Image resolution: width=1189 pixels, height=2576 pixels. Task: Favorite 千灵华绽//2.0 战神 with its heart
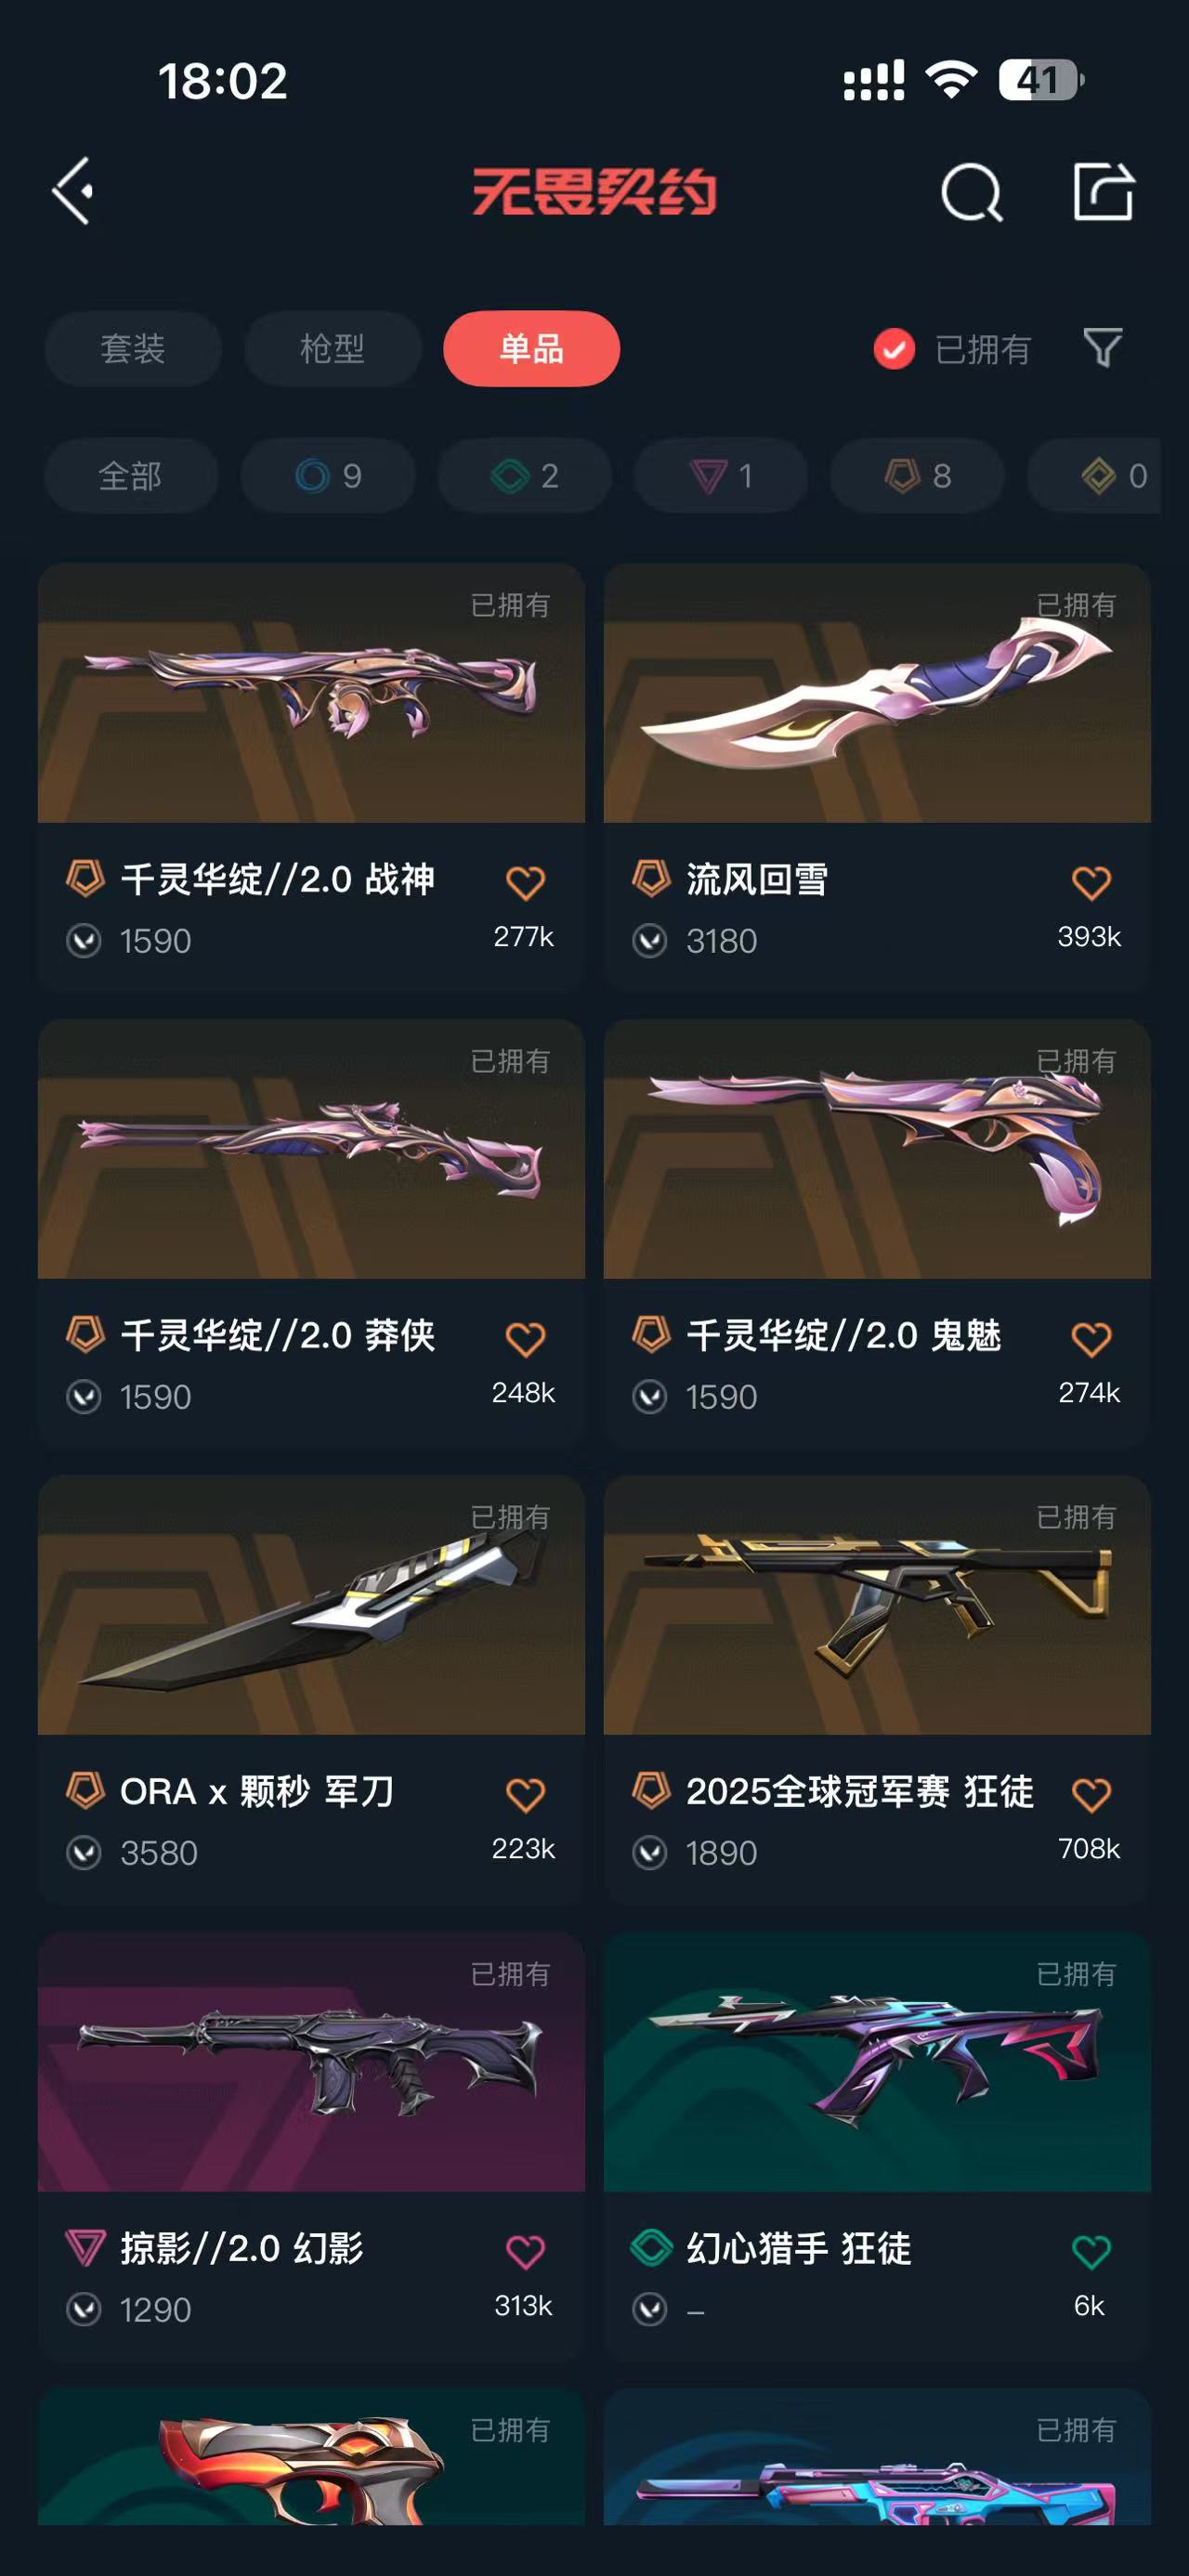click(x=525, y=883)
